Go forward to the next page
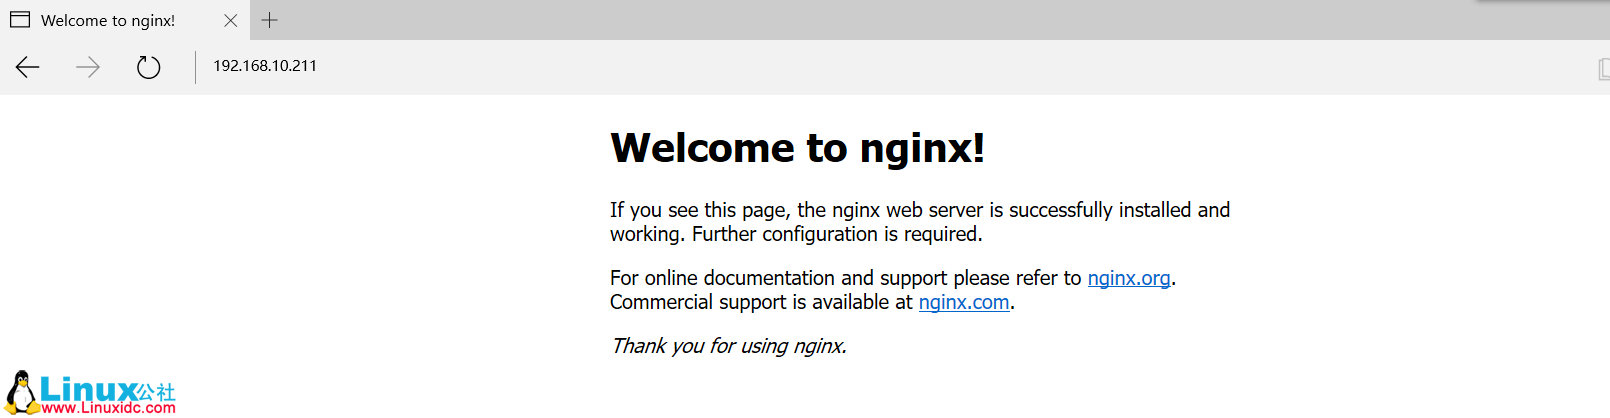The image size is (1610, 418). click(x=88, y=67)
